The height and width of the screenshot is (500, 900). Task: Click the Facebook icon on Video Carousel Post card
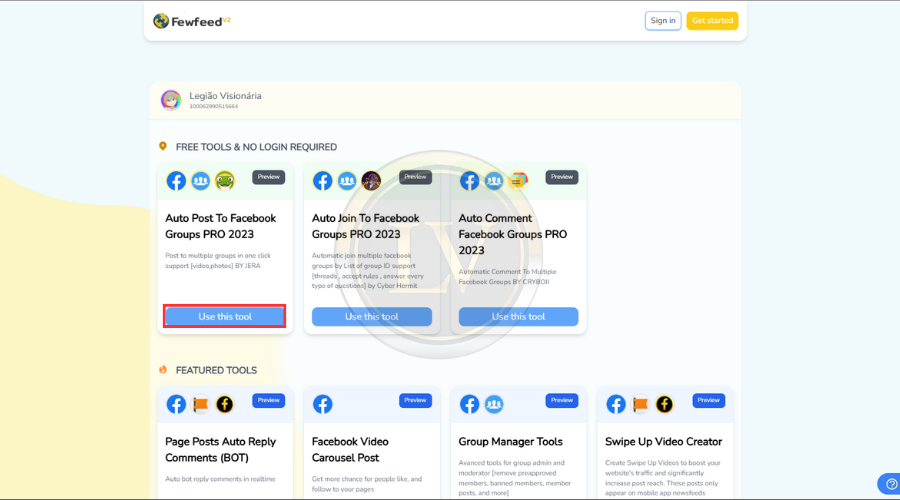(323, 404)
